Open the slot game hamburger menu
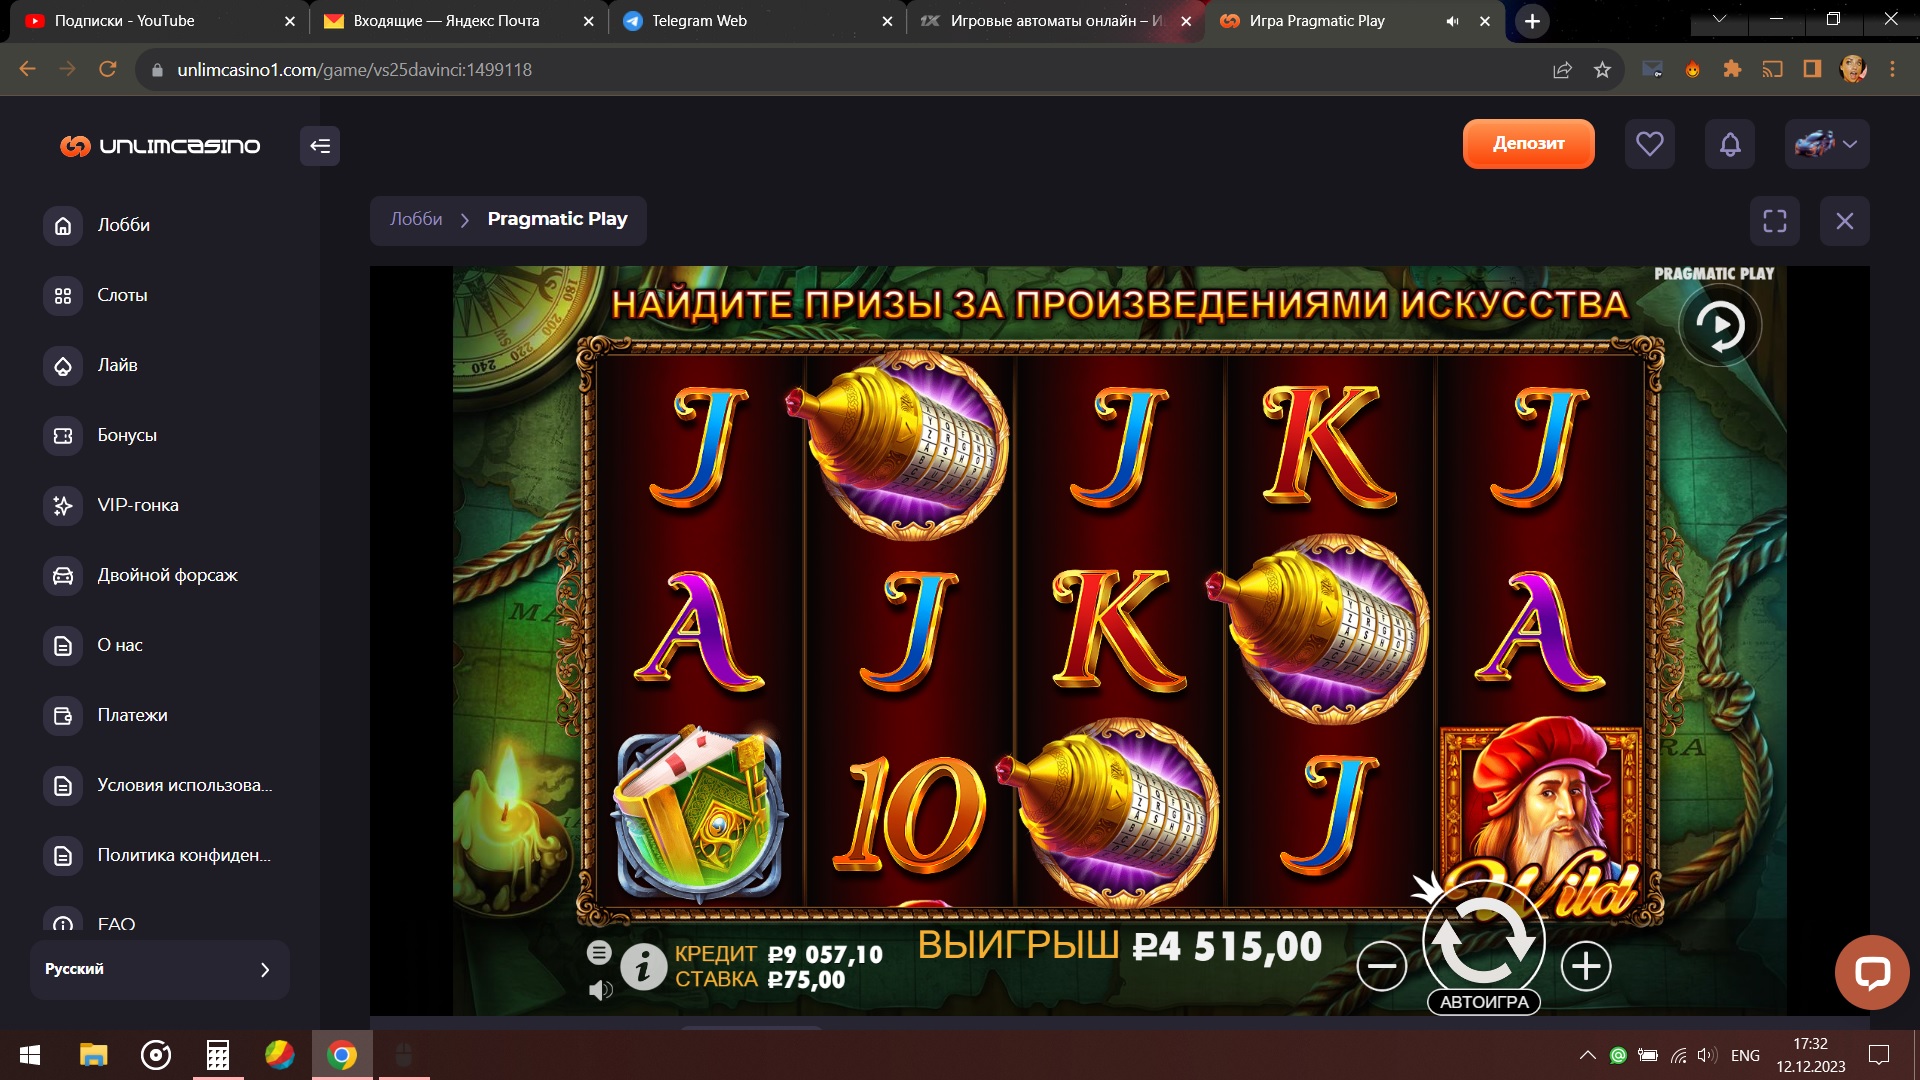 tap(599, 952)
